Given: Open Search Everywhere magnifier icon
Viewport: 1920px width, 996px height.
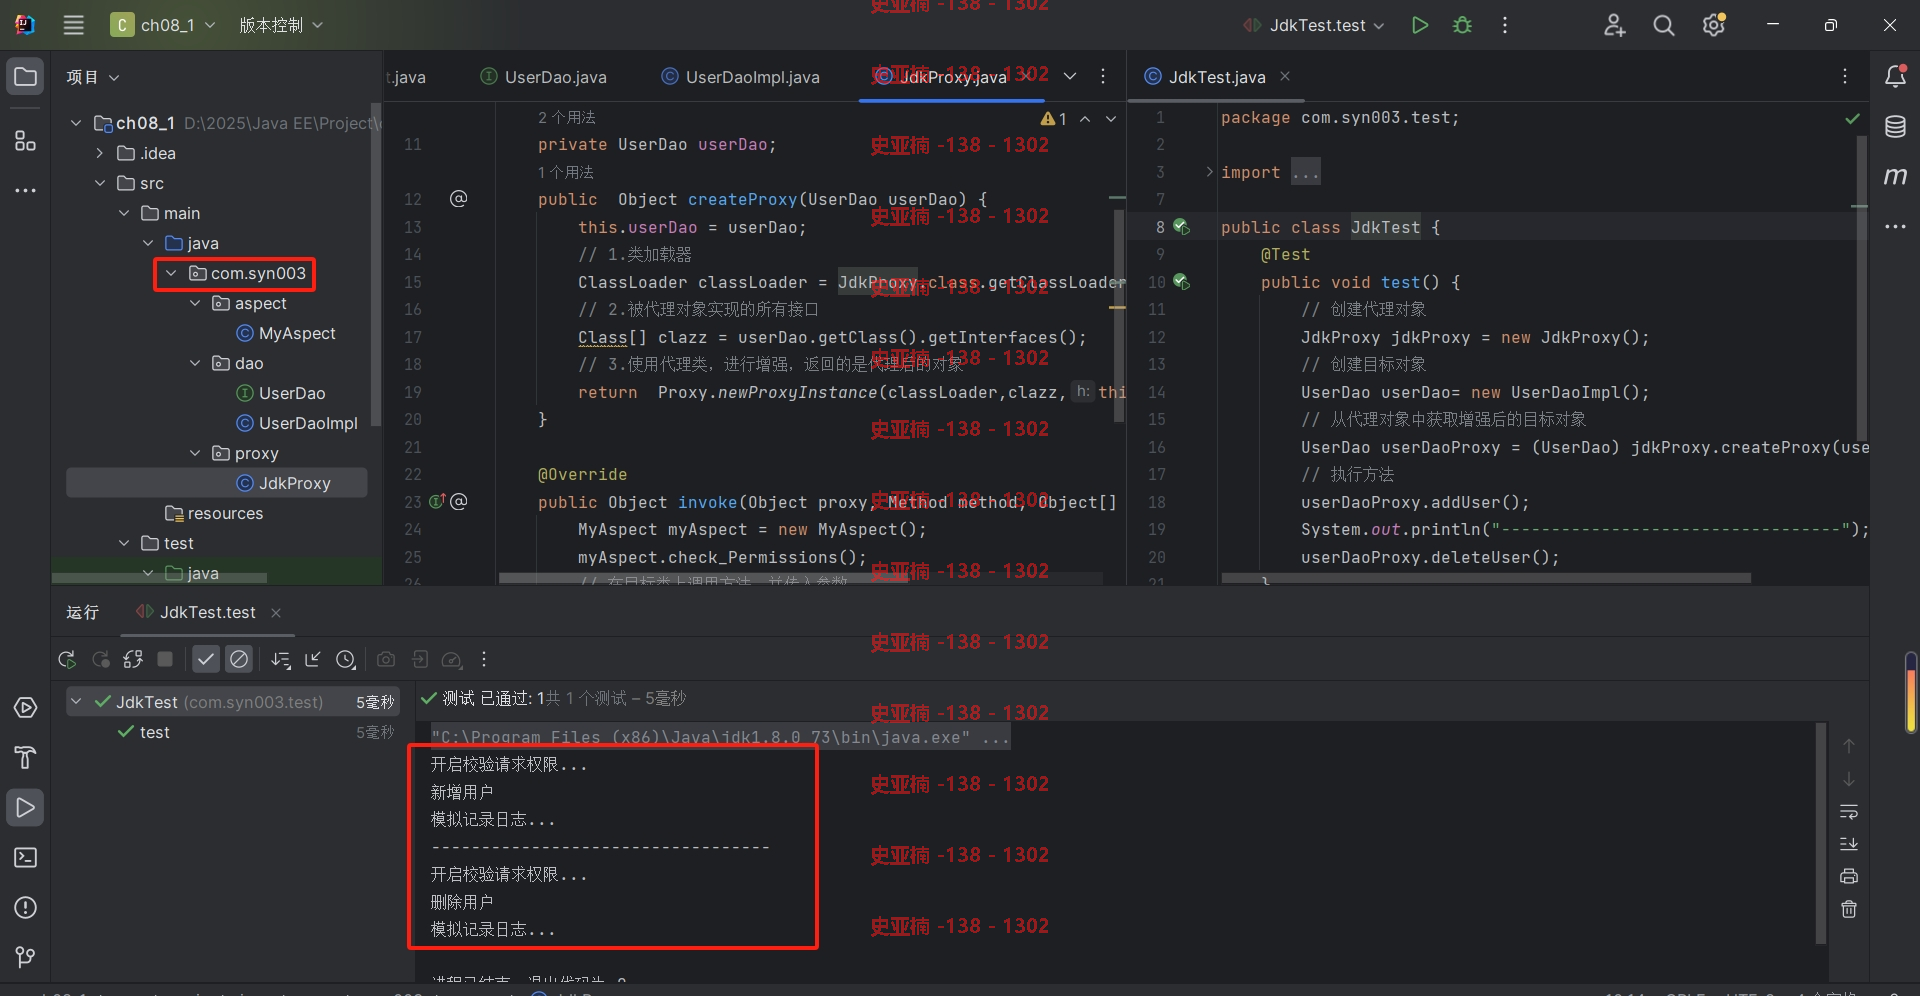Looking at the screenshot, I should (x=1664, y=25).
